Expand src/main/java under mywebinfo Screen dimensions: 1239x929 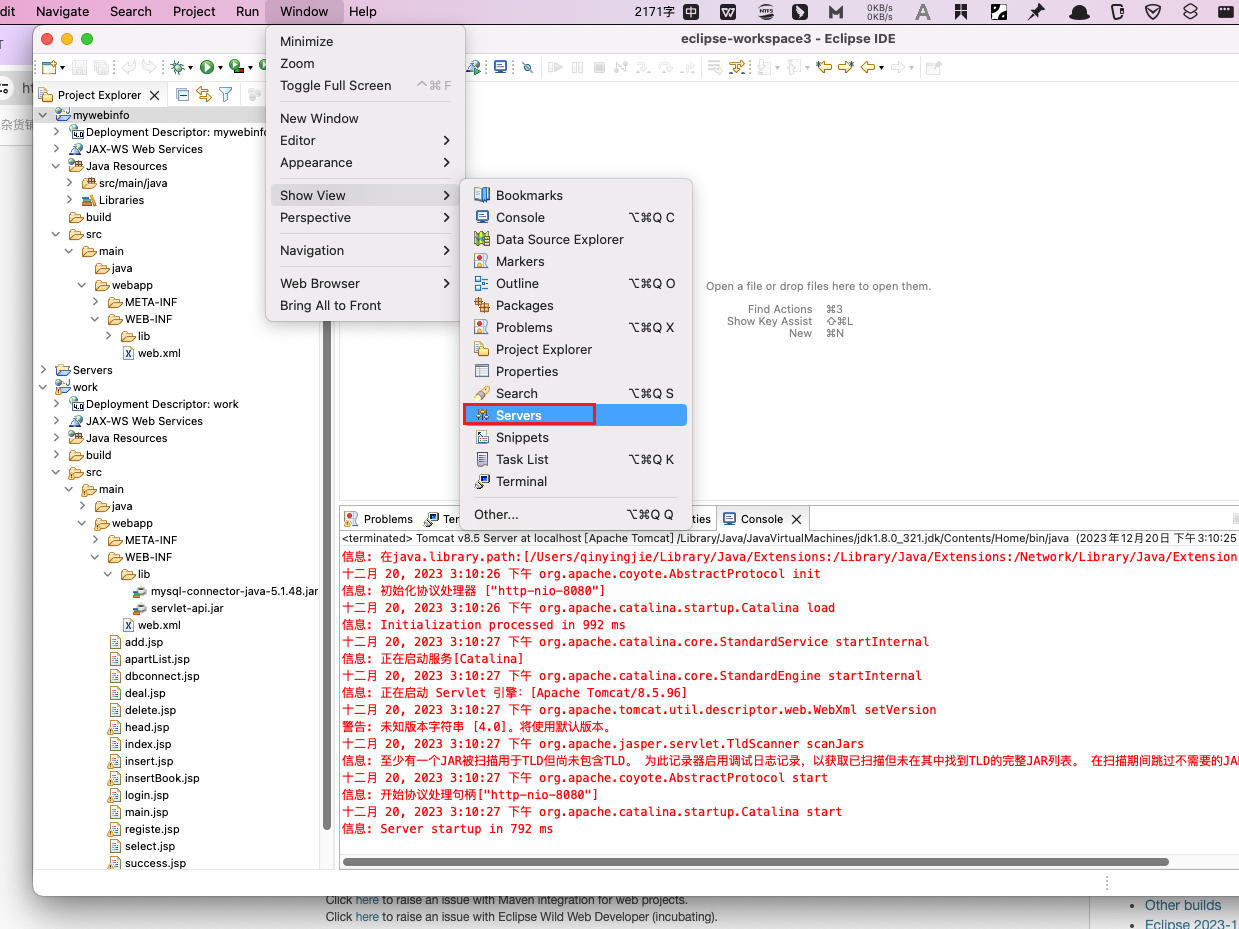tap(69, 183)
